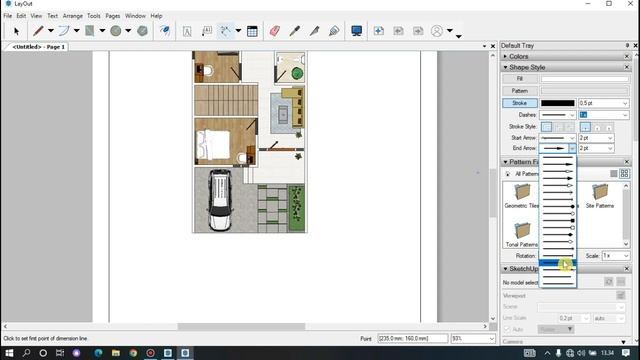Choose the Label tool
This screenshot has height=360, width=640.
[207, 31]
